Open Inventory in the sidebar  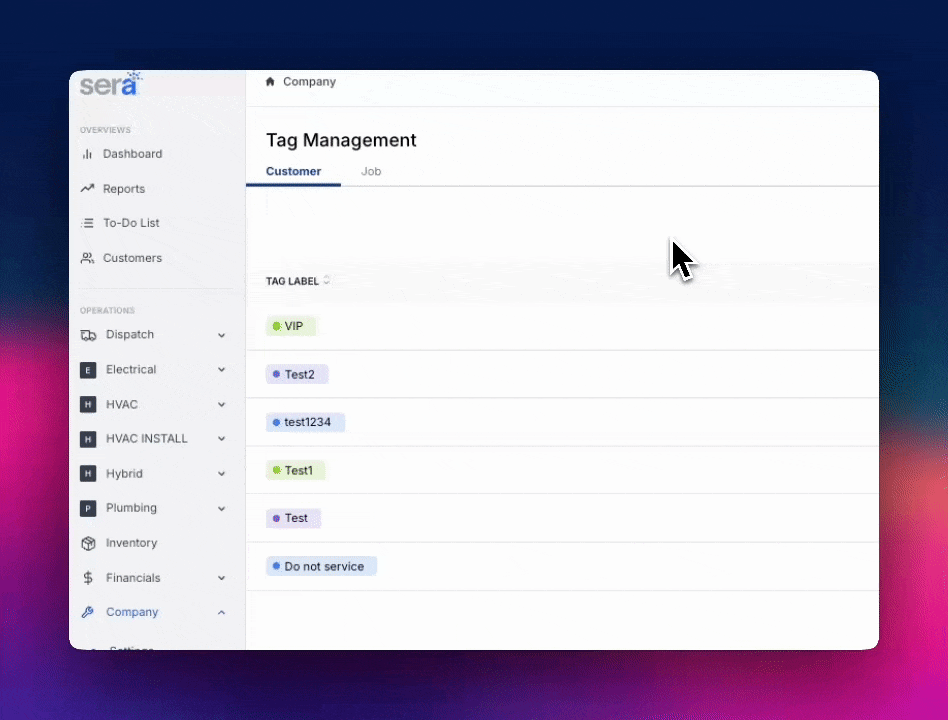(x=131, y=543)
